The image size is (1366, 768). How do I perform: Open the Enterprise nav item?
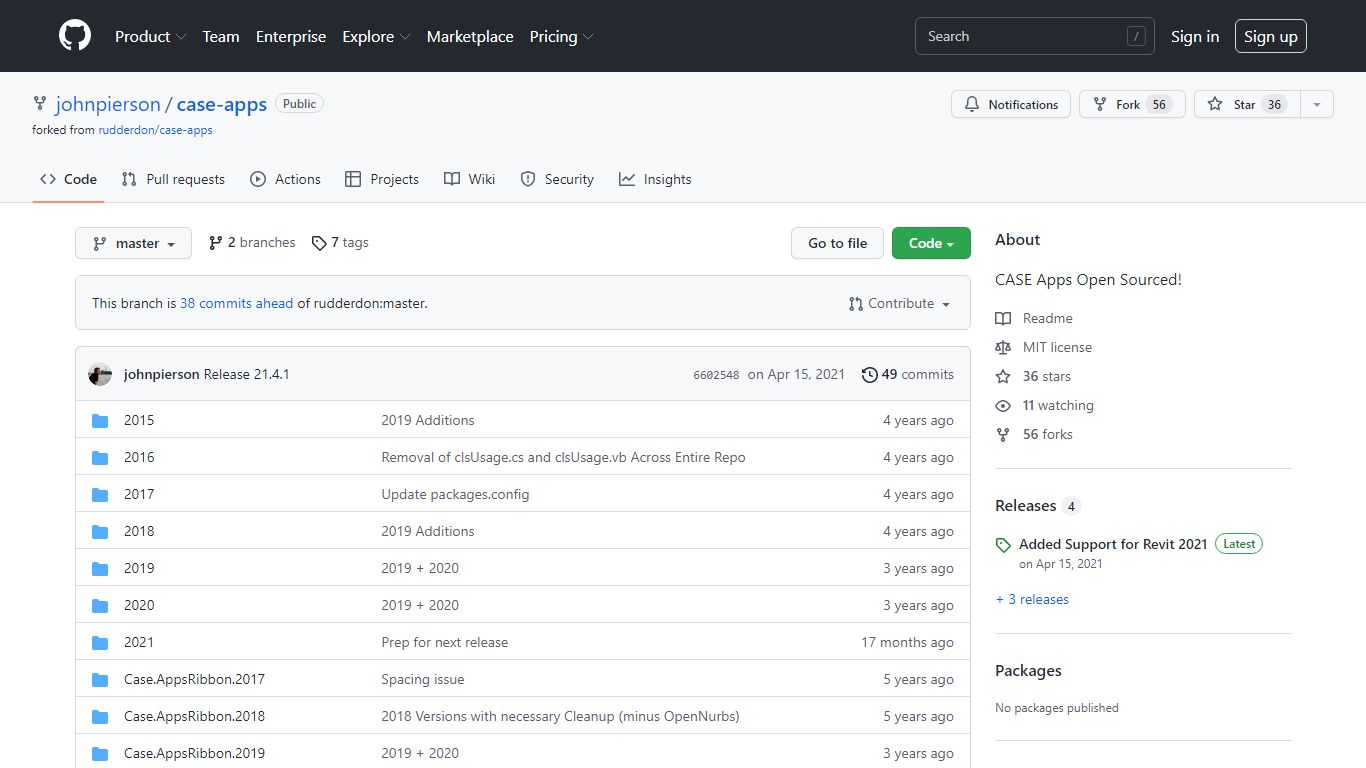pos(291,36)
